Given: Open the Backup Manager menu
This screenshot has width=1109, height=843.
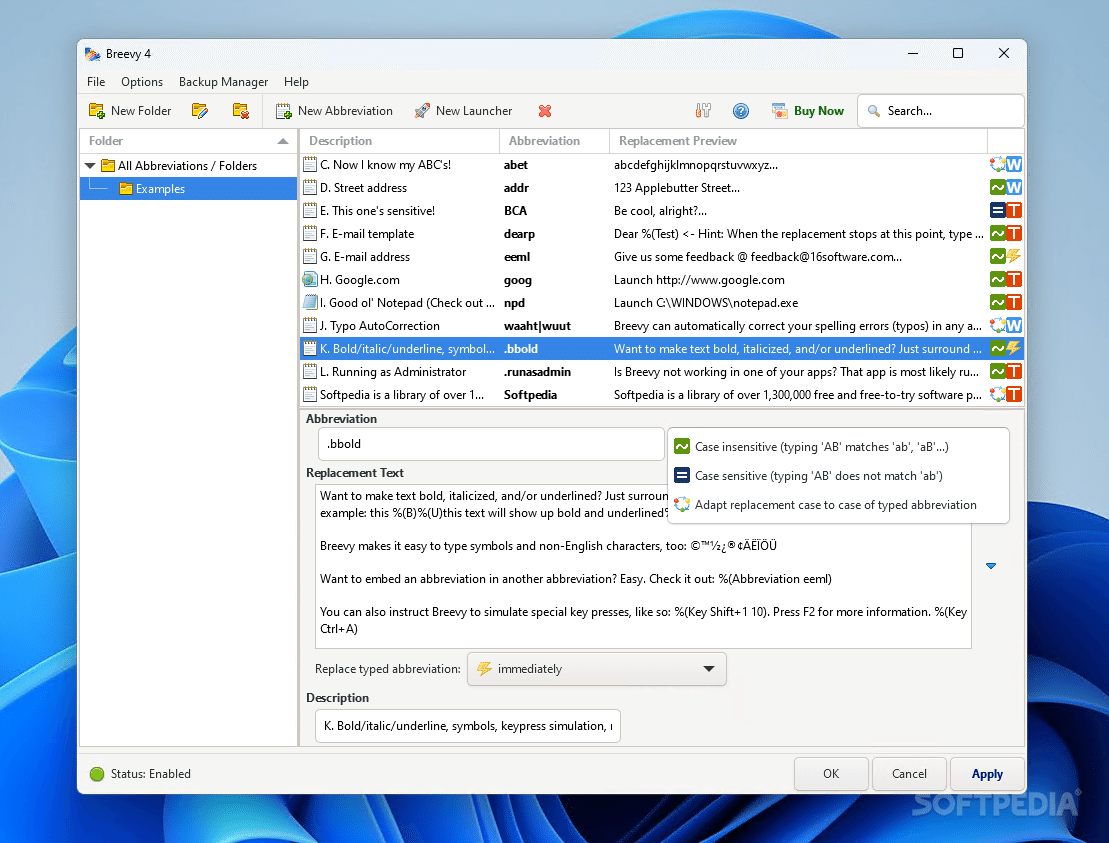Looking at the screenshot, I should point(223,82).
